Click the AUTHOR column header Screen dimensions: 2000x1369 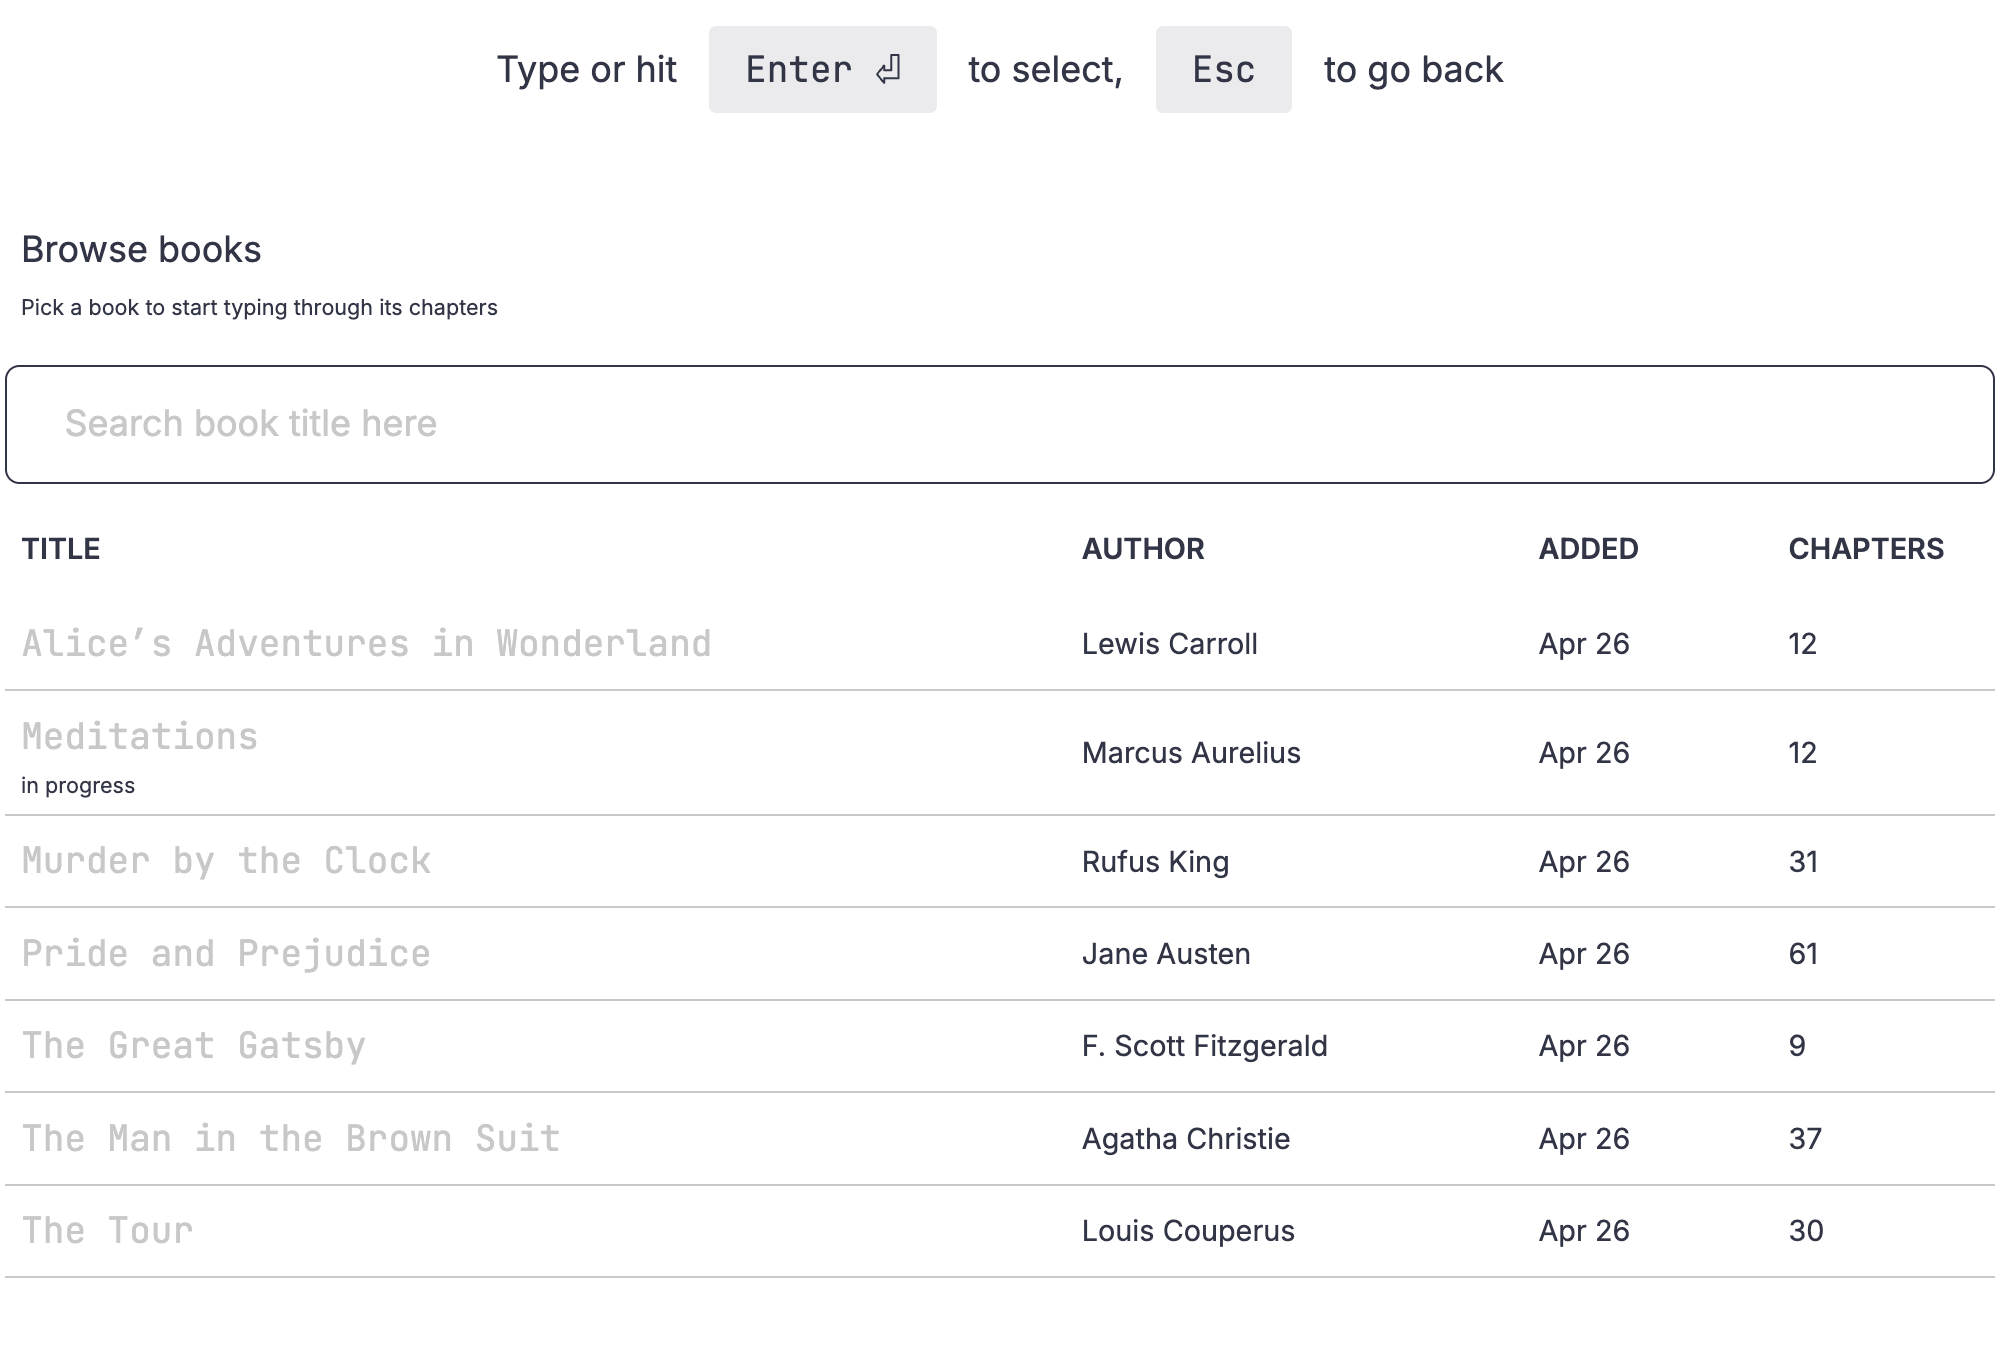[1143, 549]
